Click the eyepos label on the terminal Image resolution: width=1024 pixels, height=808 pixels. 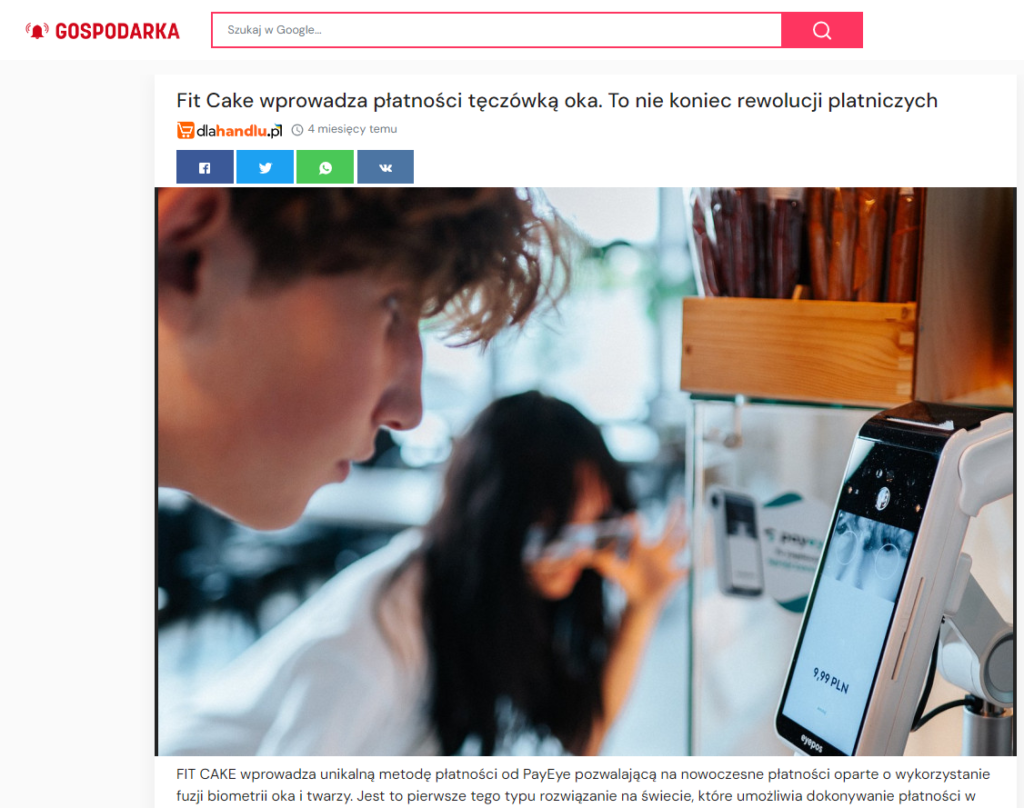(x=811, y=743)
